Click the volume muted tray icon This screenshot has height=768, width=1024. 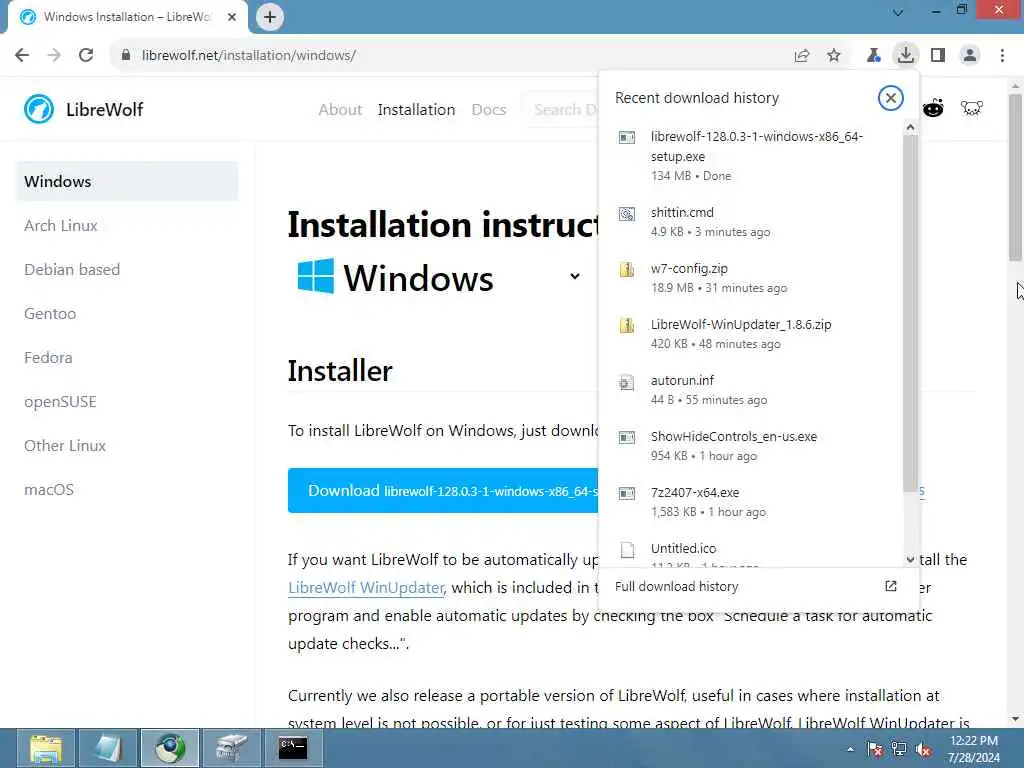[923, 750]
